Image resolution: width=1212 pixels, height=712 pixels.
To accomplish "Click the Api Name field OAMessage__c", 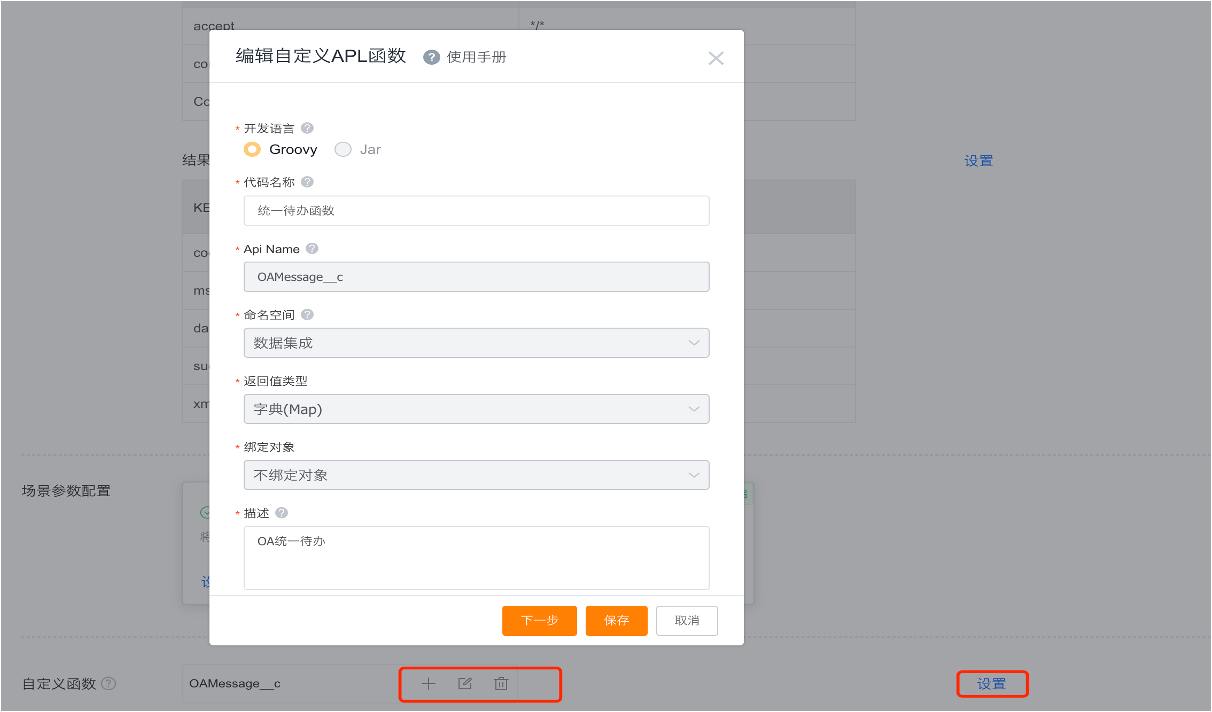I will coord(477,277).
